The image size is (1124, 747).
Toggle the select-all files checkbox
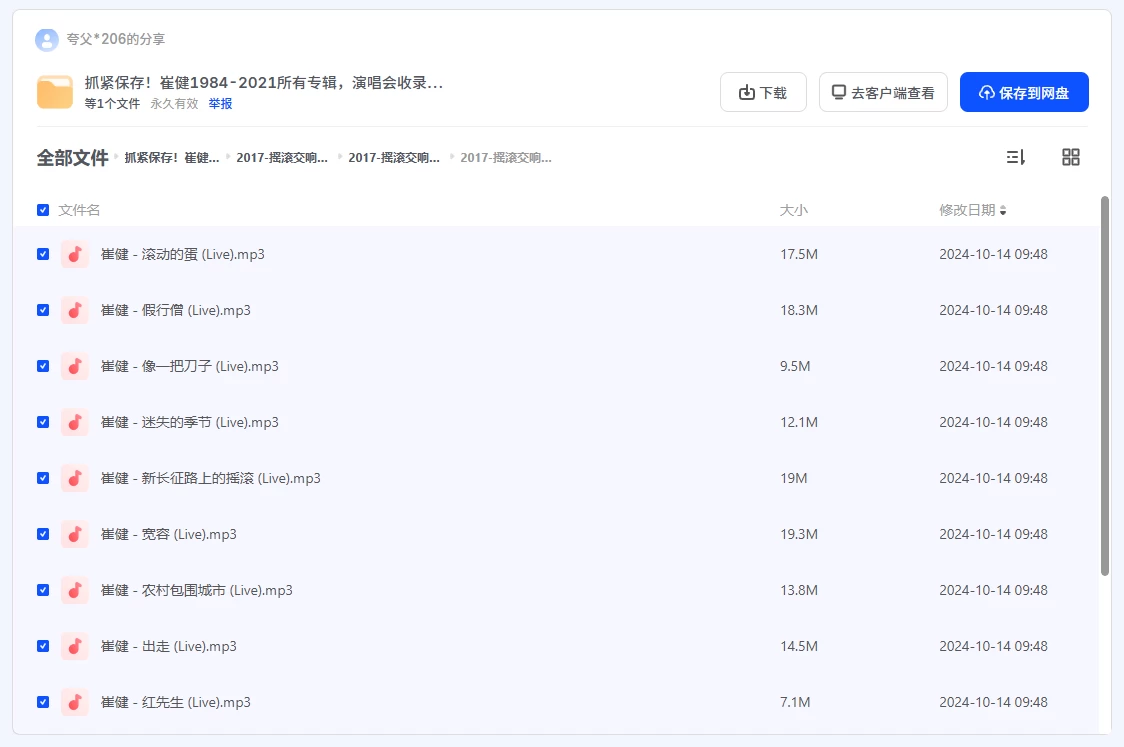pyautogui.click(x=43, y=210)
